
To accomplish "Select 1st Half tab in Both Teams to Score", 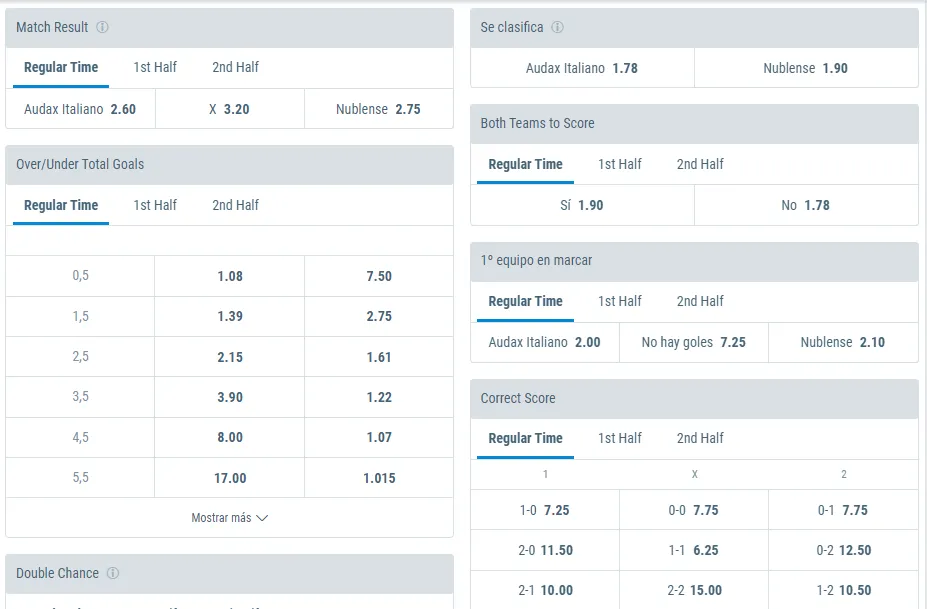I will 619,163.
